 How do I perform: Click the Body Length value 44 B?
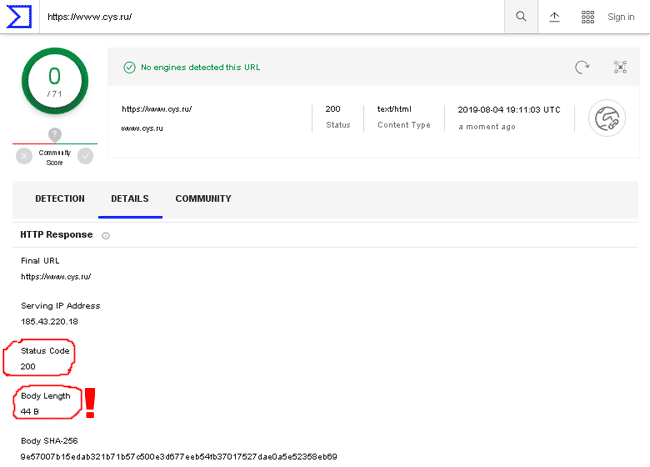click(x=29, y=411)
